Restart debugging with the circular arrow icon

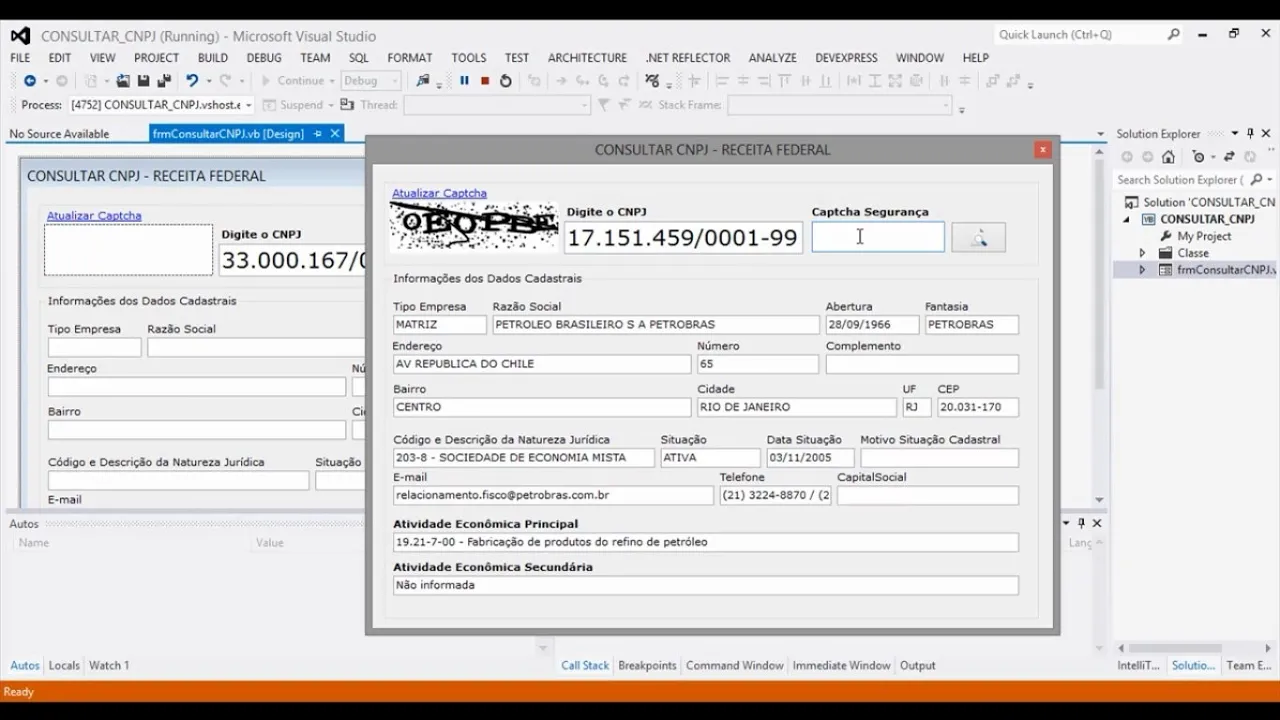(x=506, y=81)
